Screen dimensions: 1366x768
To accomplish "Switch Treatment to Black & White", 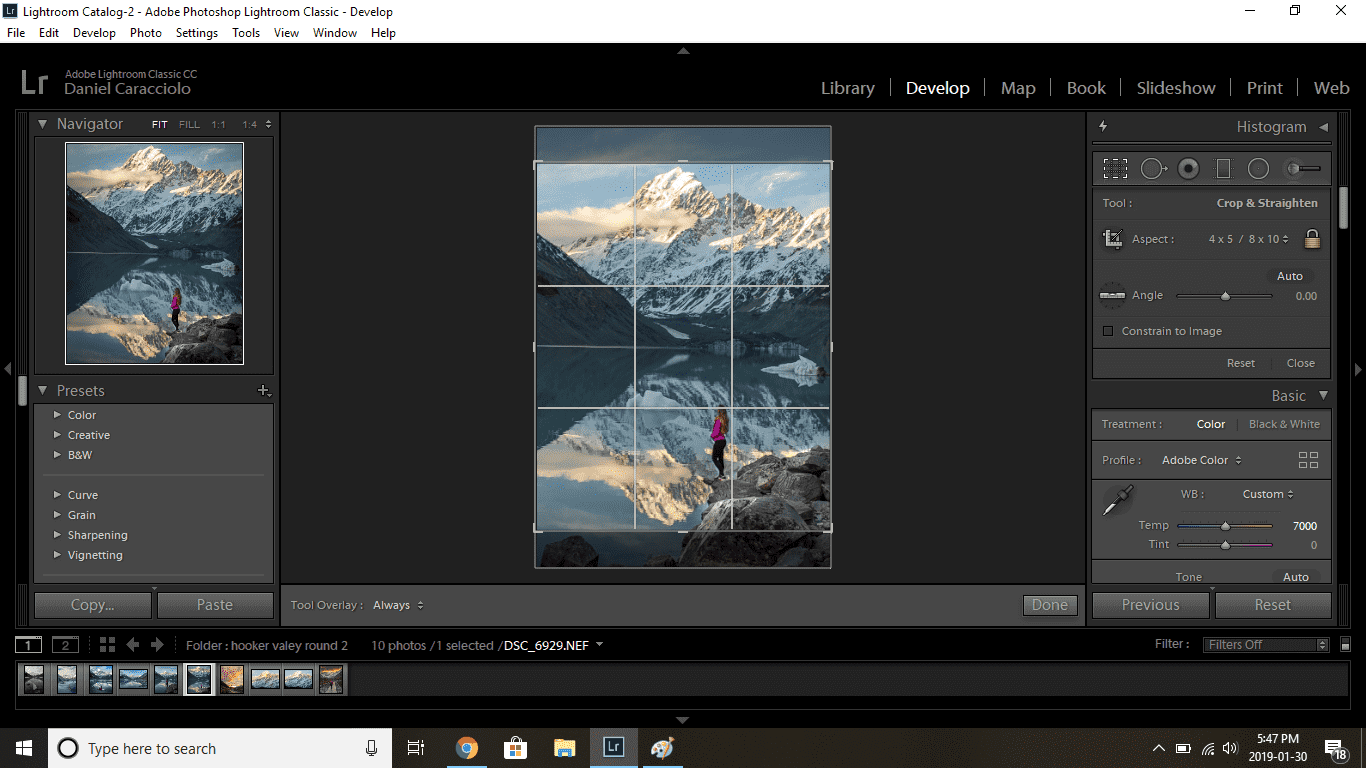I will click(x=1284, y=423).
